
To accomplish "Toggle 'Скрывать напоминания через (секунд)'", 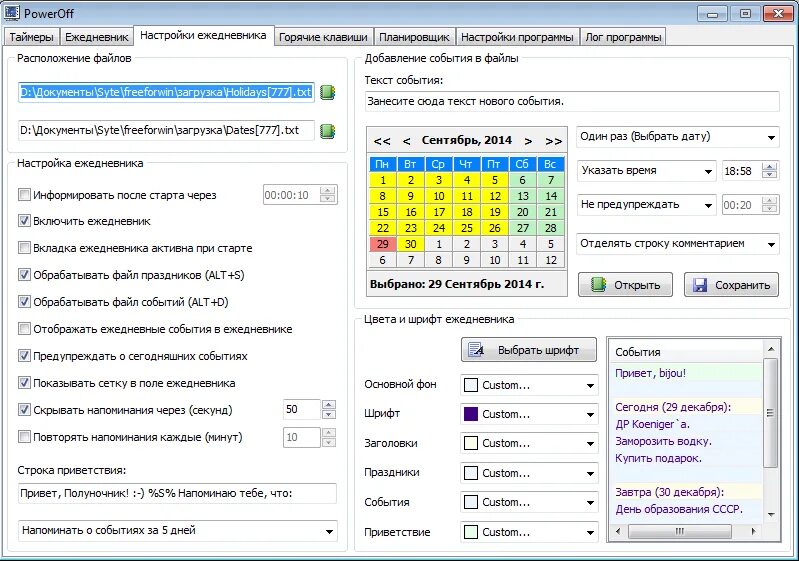I will 24,410.
